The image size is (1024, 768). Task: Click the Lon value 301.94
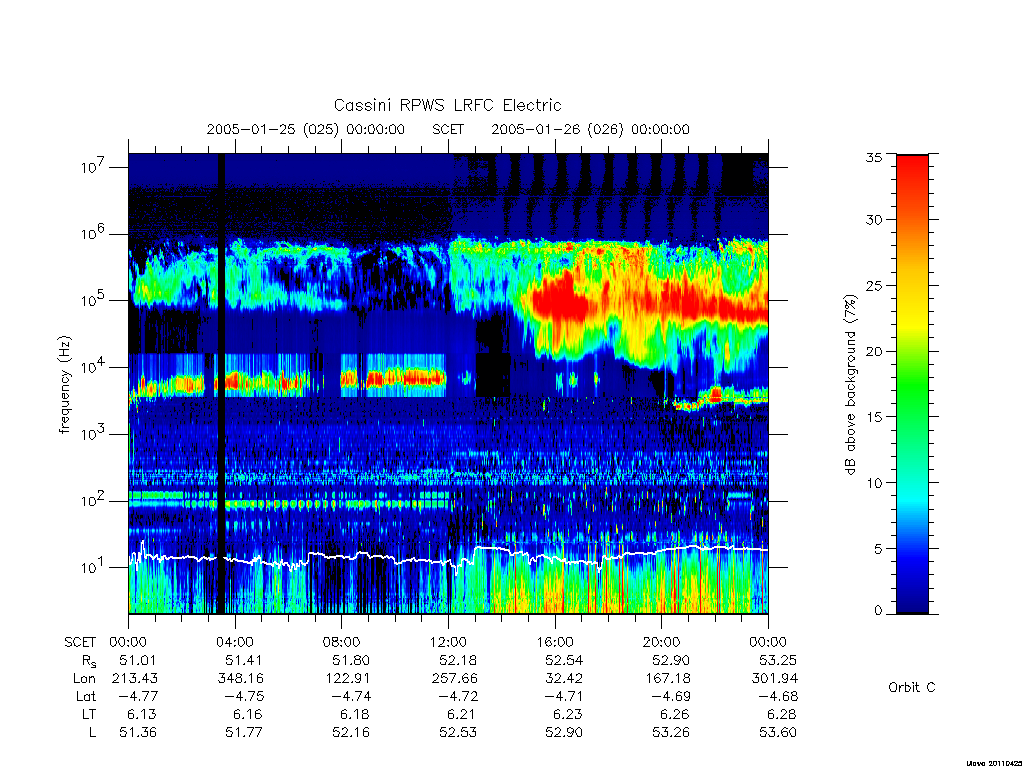tap(775, 679)
